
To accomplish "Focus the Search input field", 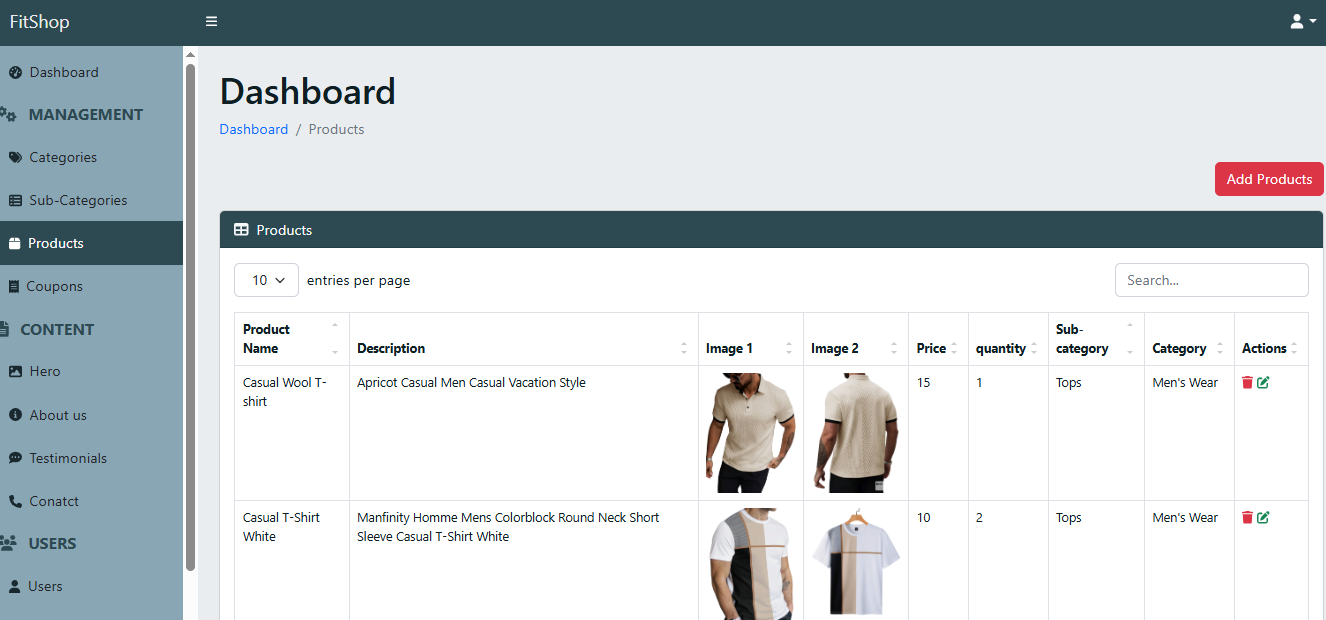I will click(1211, 281).
